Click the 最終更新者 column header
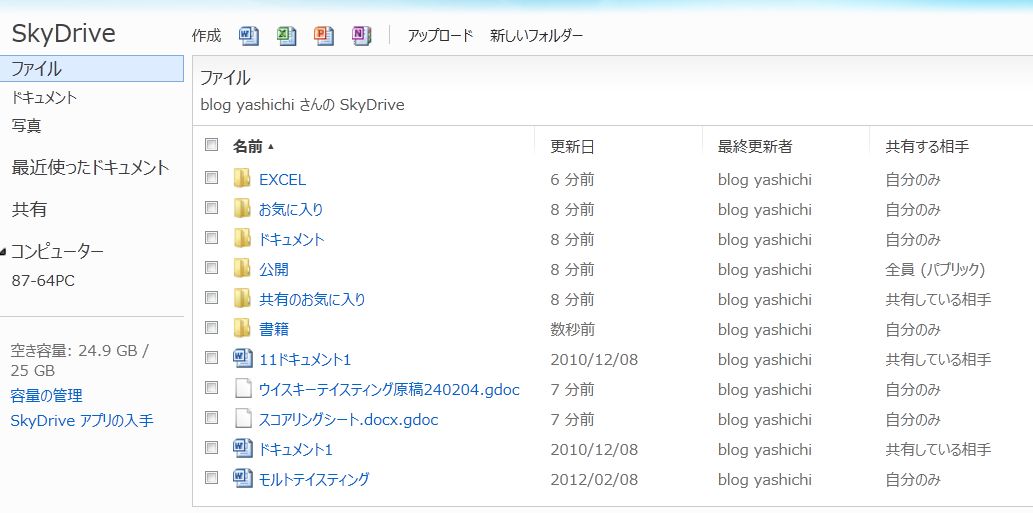This screenshot has width=1033, height=513. 755,147
